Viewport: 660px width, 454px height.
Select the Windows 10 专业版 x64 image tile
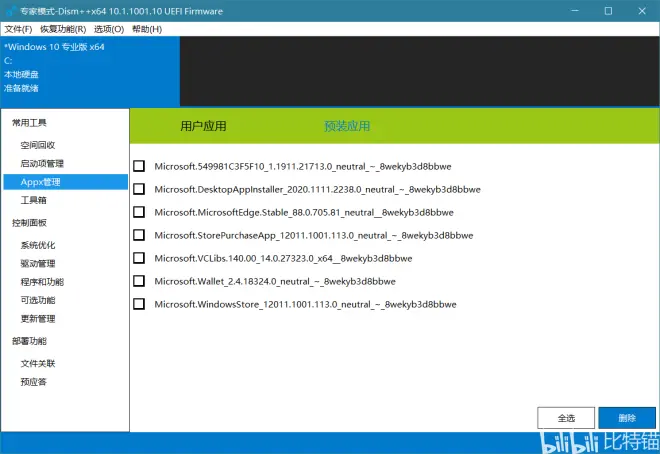90,68
